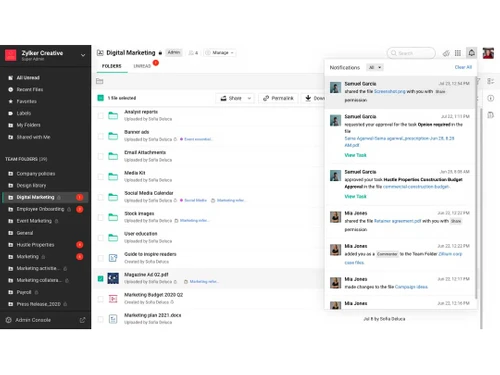Click View Task under Opinion required notification

(x=355, y=155)
